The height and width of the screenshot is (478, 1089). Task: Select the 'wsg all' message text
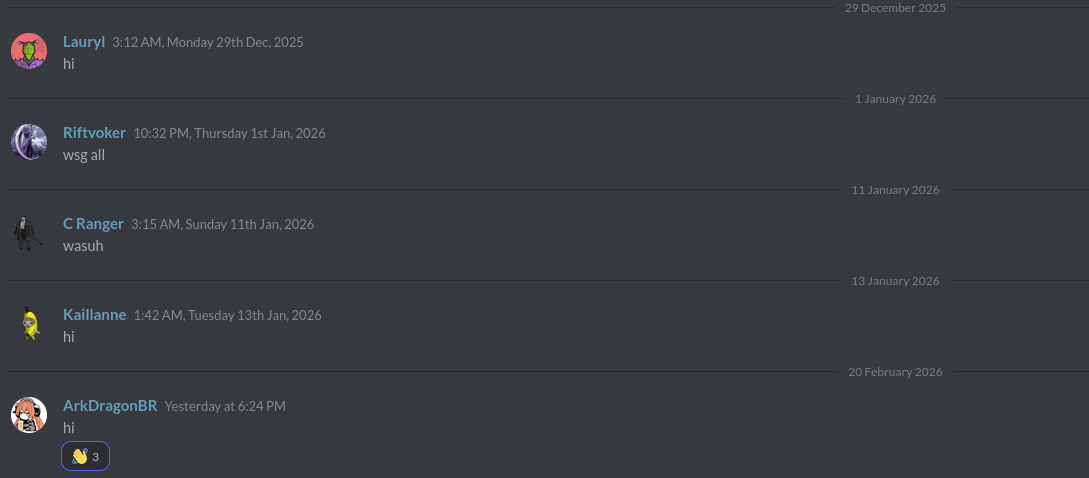tap(84, 155)
